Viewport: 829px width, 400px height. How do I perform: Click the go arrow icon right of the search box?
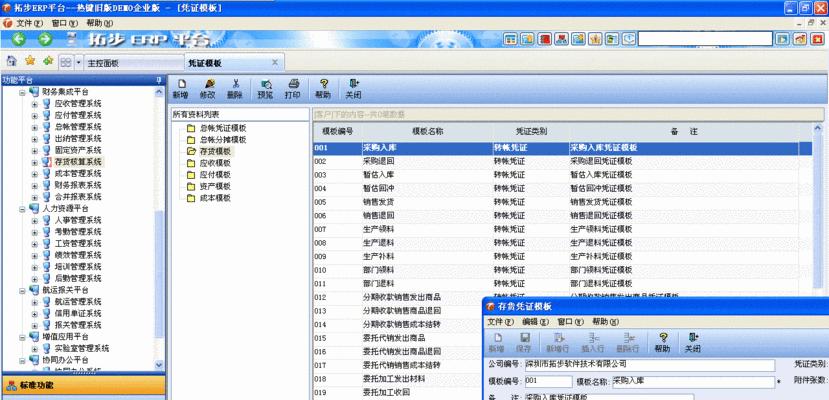tap(782, 39)
